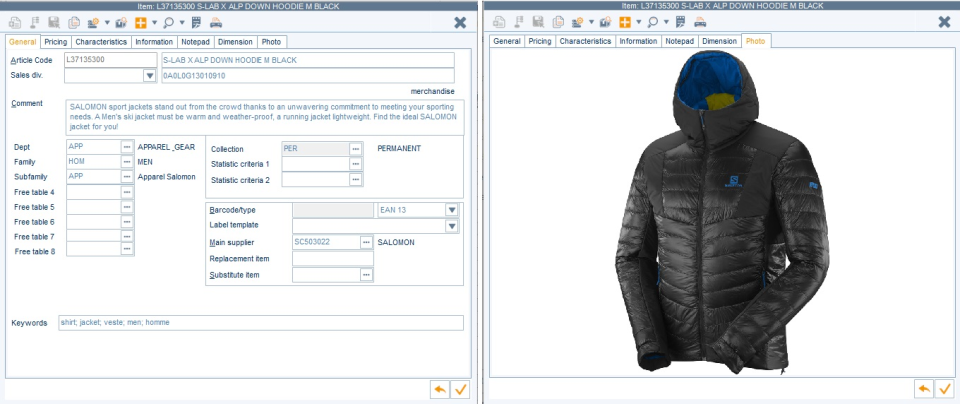This screenshot has height=404, width=960.
Task: Click the ellipsis lookup next to Dept field
Action: [127, 147]
